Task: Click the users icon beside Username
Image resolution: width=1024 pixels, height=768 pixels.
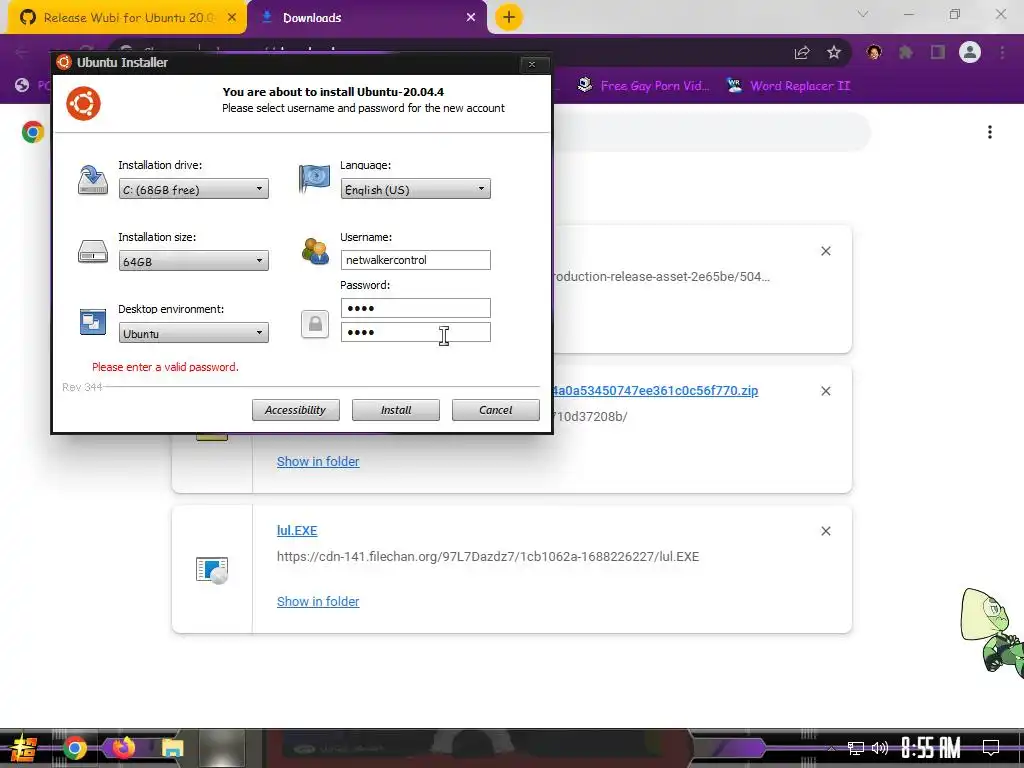Action: coord(315,251)
